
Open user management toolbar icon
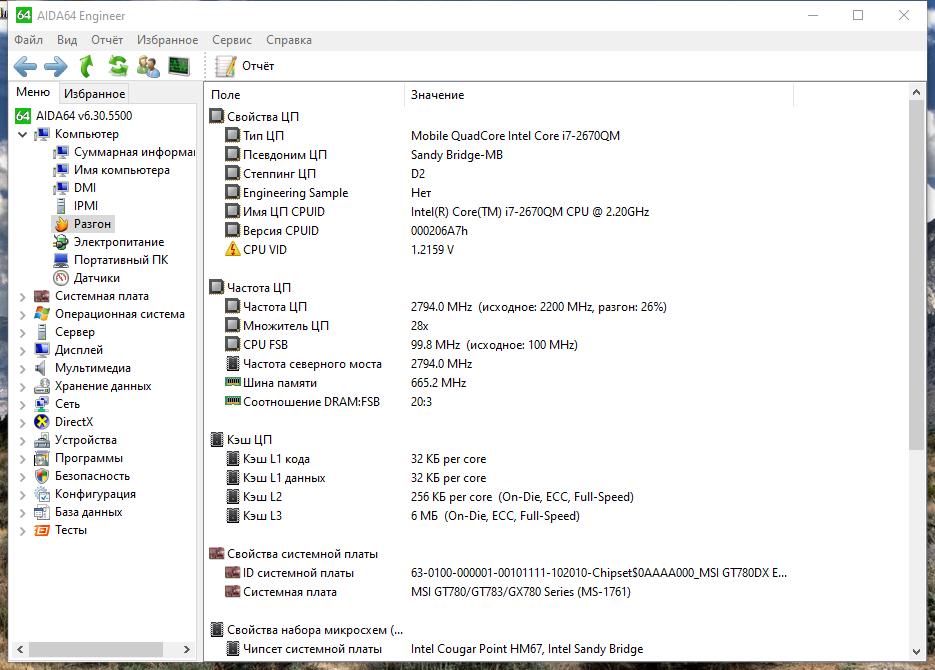coord(148,66)
